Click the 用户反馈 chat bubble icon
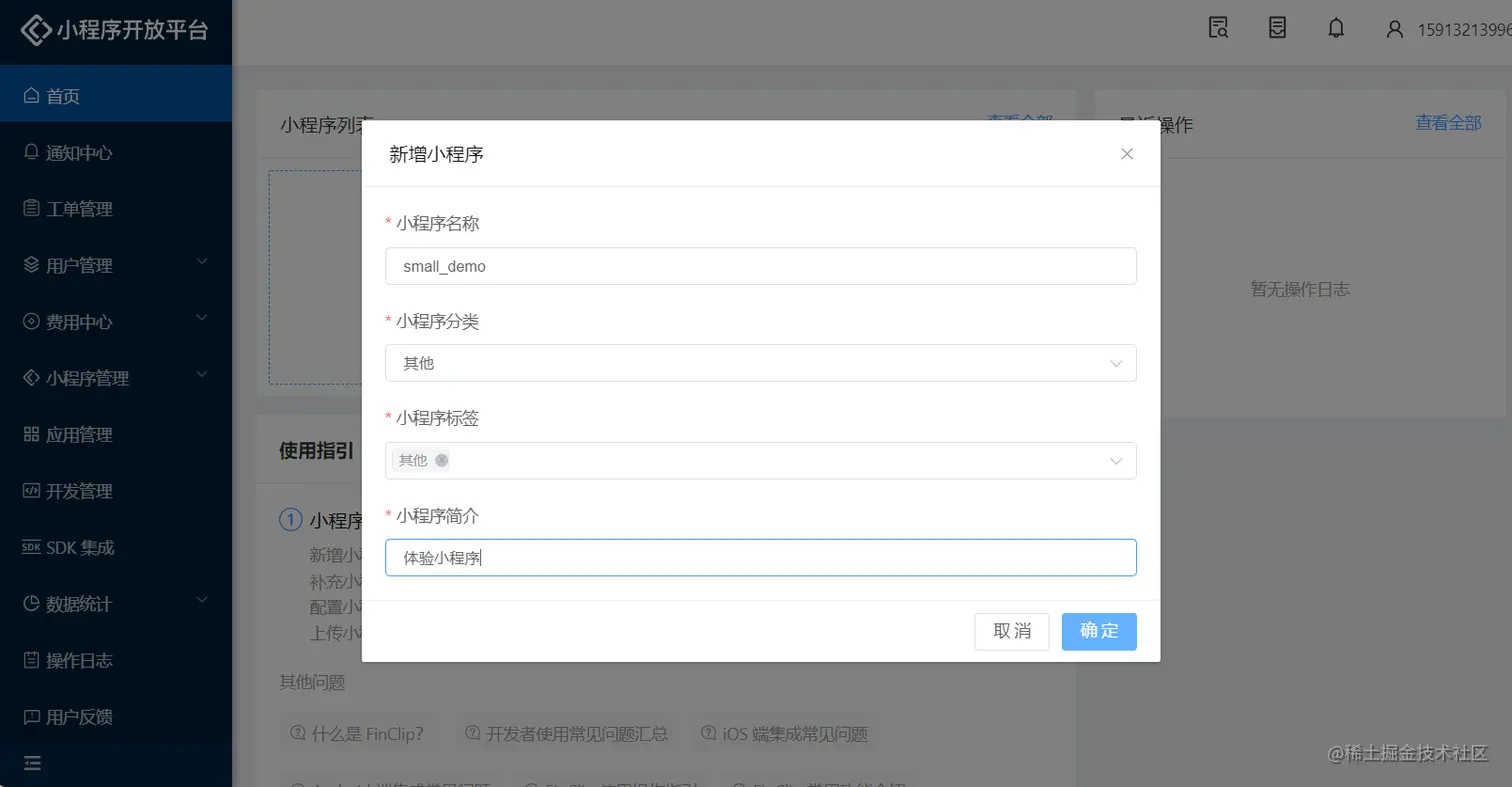 pyautogui.click(x=32, y=717)
